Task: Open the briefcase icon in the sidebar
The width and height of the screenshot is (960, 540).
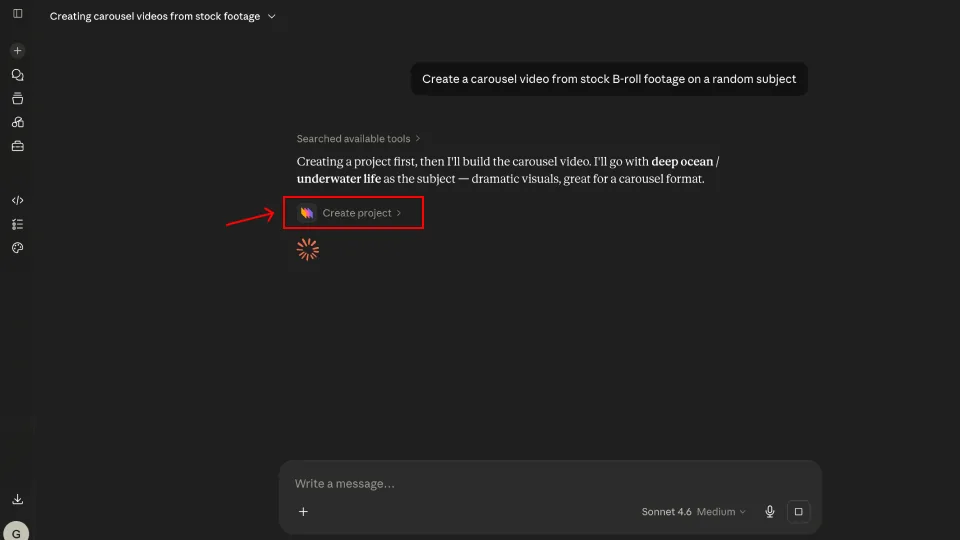Action: tap(18, 146)
